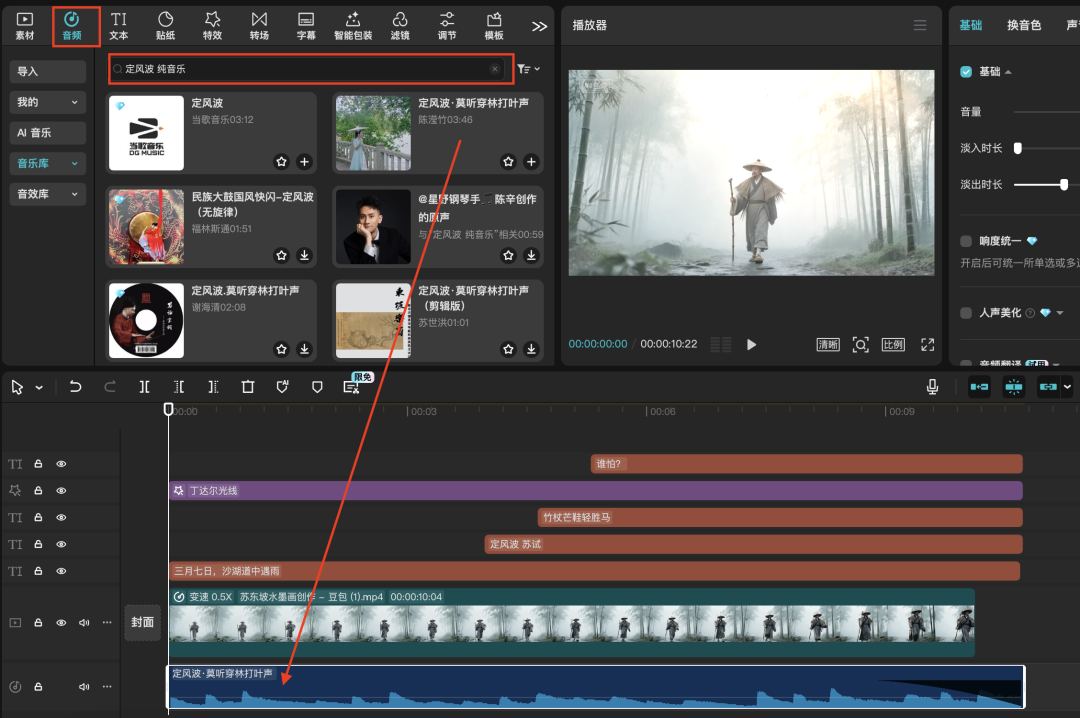
Task: Favorite the 定风波·莫听穿林打叶声 陈滢竹 track
Action: click(x=508, y=162)
